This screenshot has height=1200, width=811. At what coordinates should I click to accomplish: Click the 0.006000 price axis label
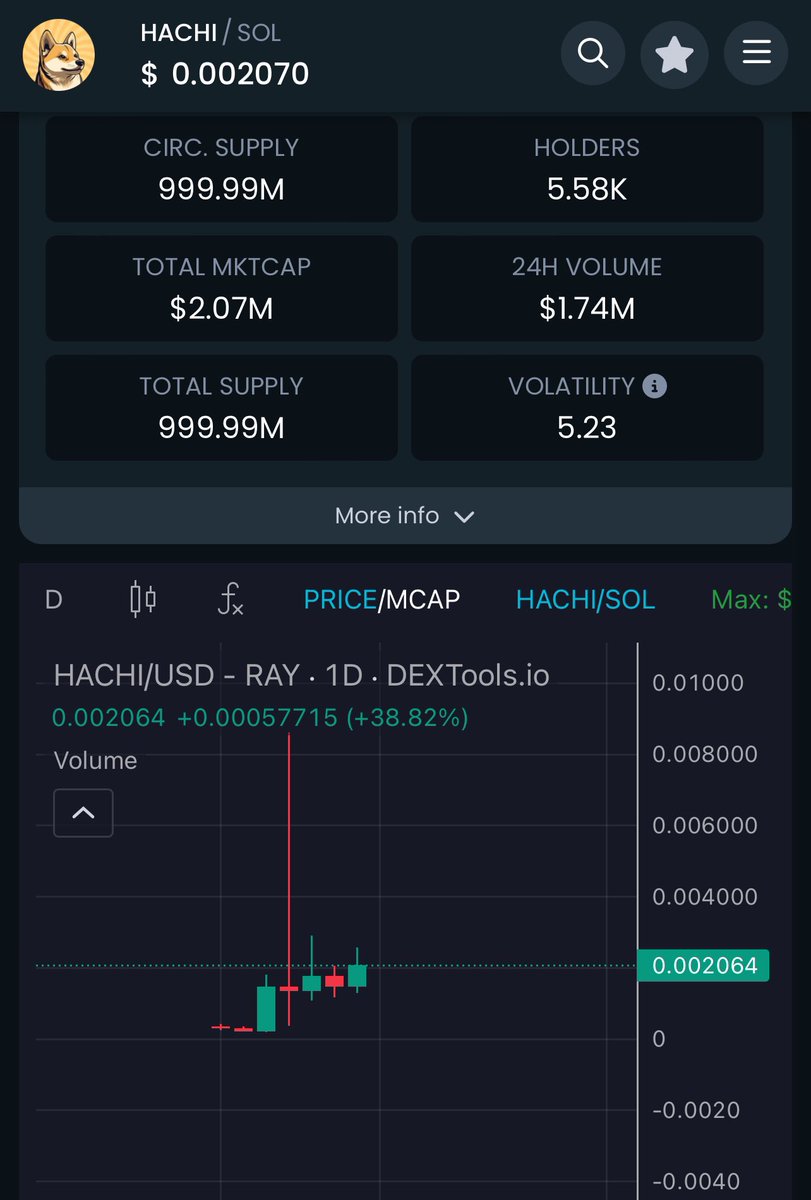(705, 825)
